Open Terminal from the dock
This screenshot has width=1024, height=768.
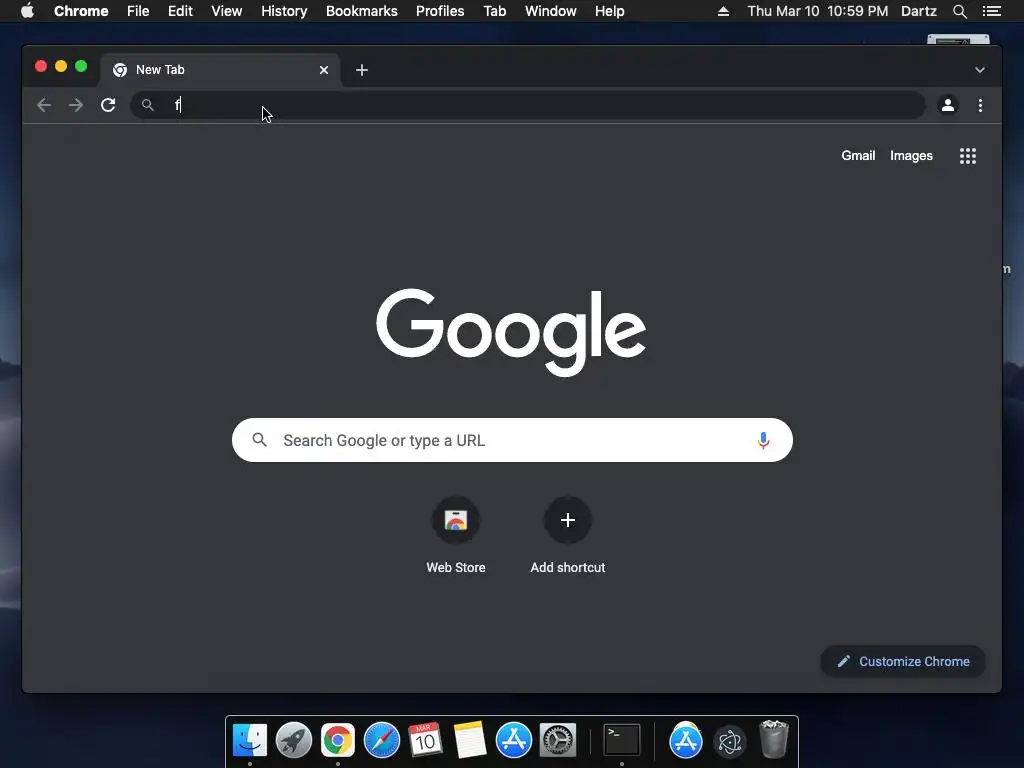(621, 741)
